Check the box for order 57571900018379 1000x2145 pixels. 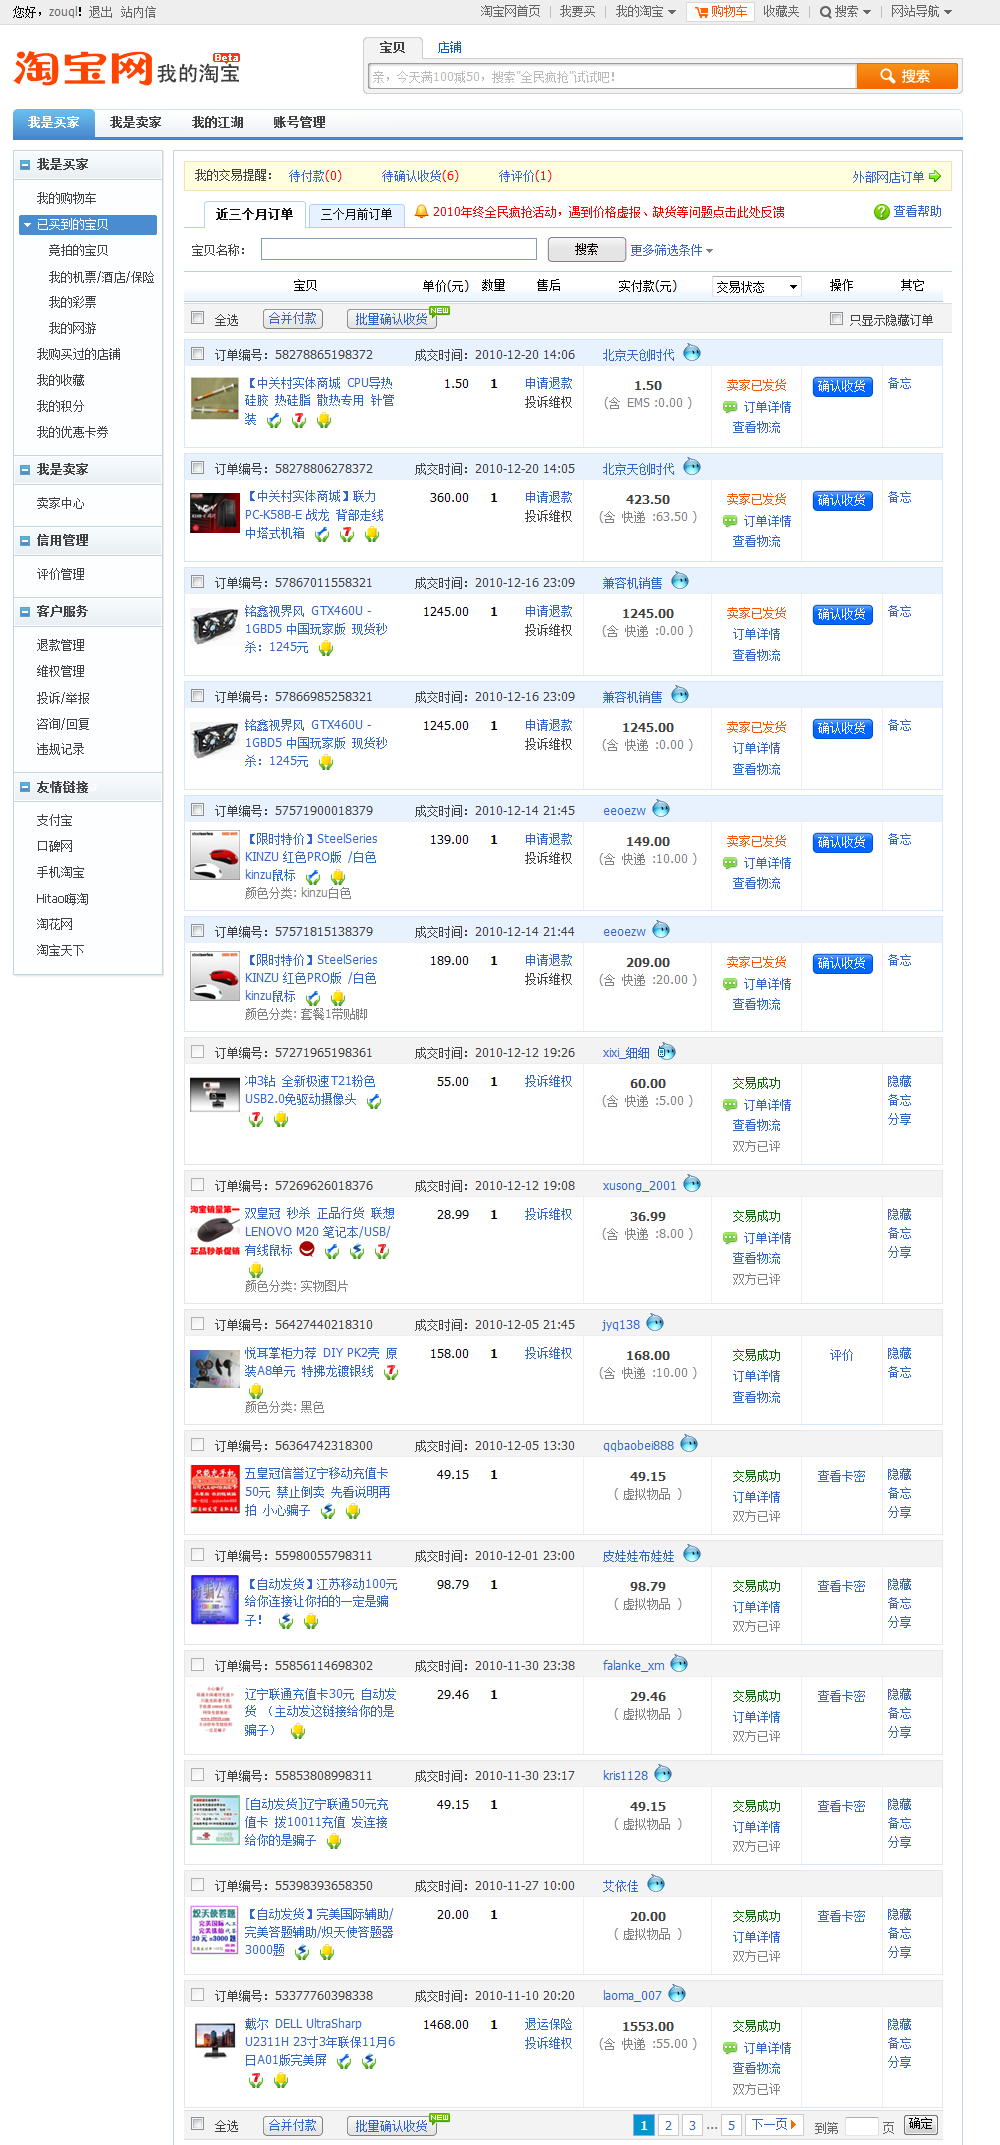tap(198, 810)
